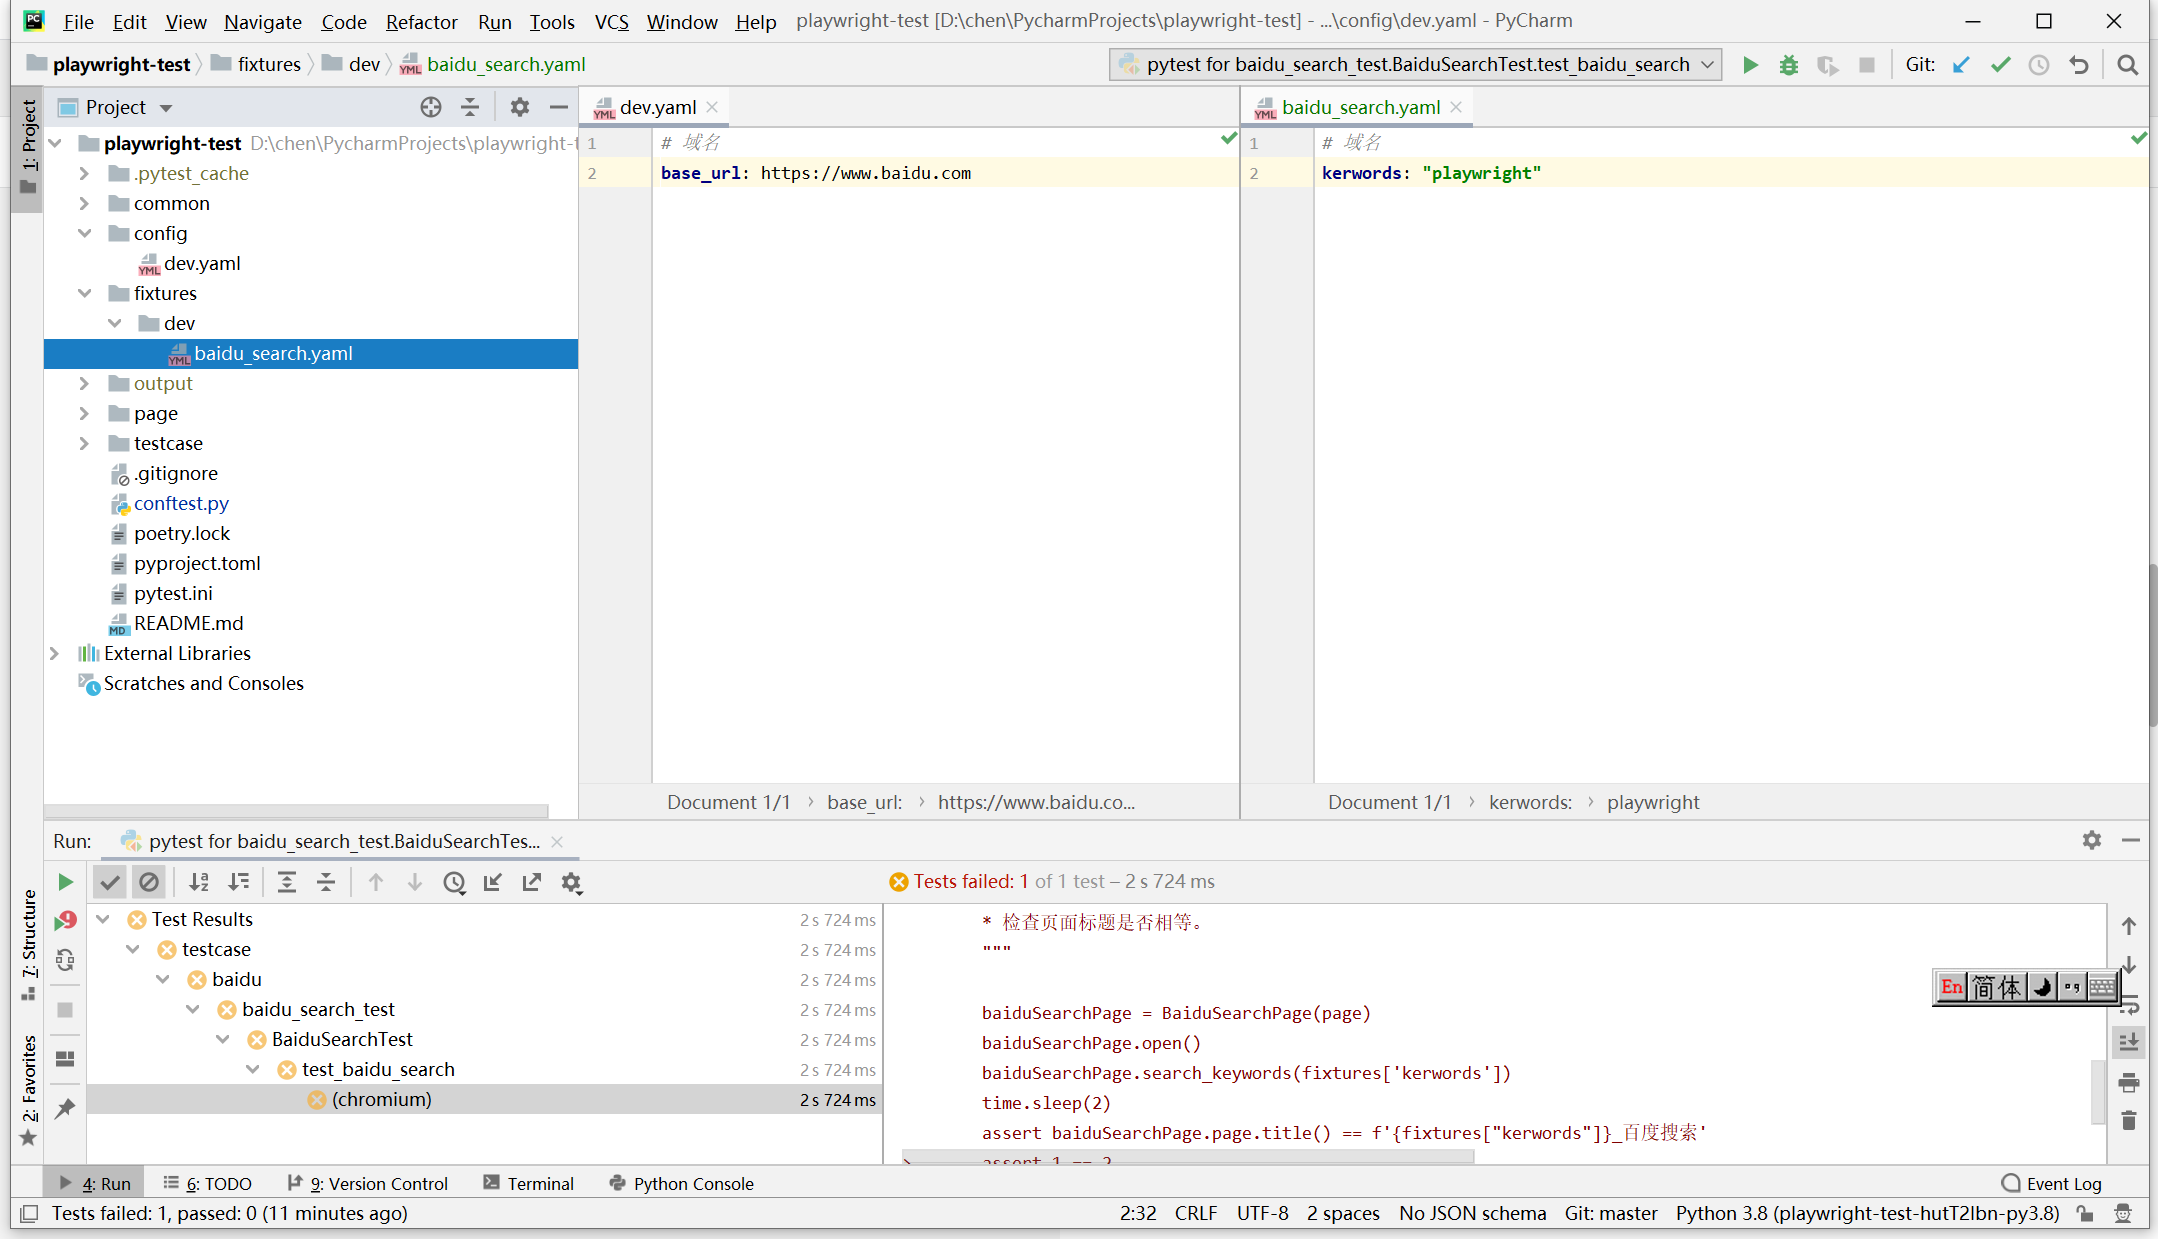Click the green Run button in top toolbar
This screenshot has height=1239, width=2158.
coord(1750,65)
